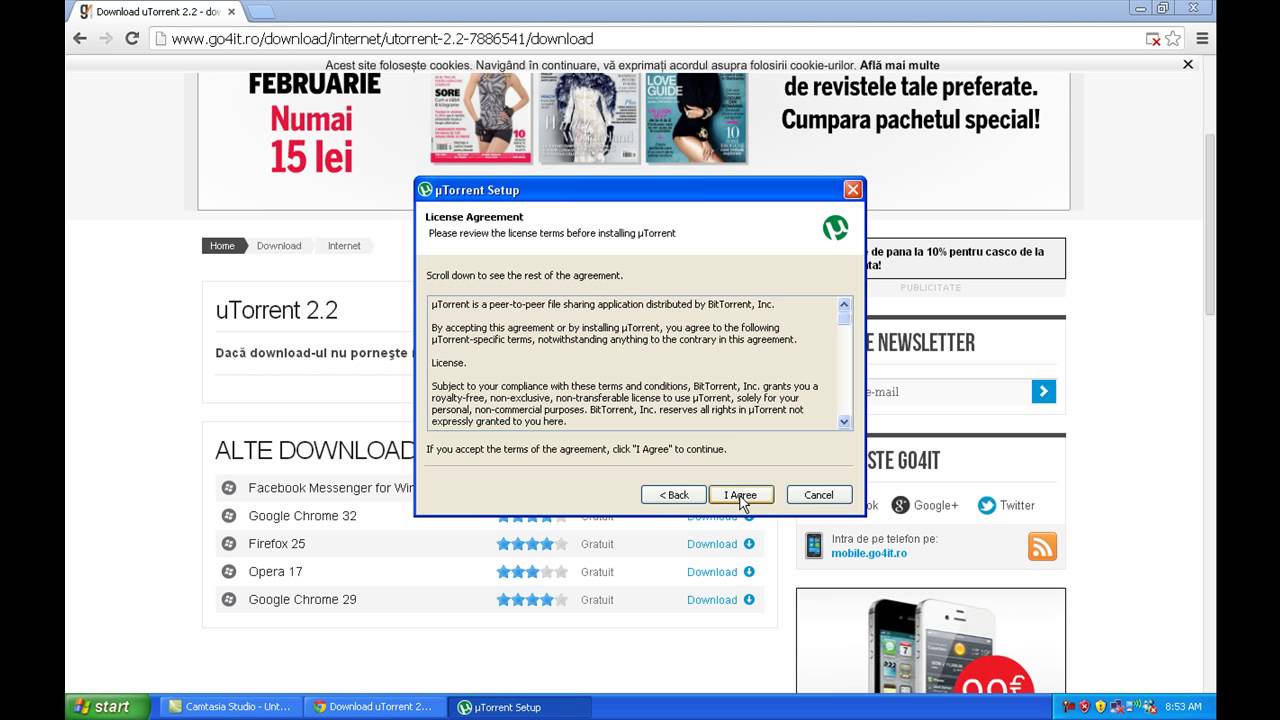This screenshot has width=1280, height=720.
Task: Click the license agreement scrollbar thumb
Action: tap(844, 318)
